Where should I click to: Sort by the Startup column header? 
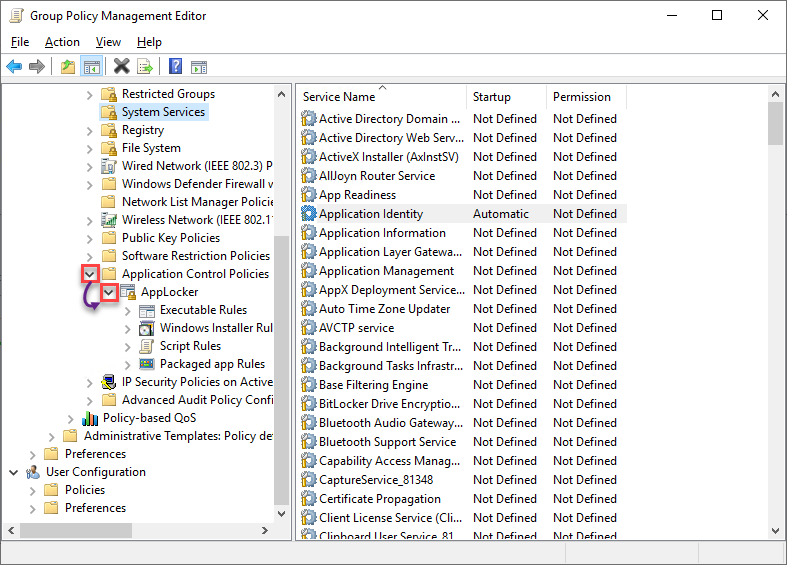click(506, 97)
